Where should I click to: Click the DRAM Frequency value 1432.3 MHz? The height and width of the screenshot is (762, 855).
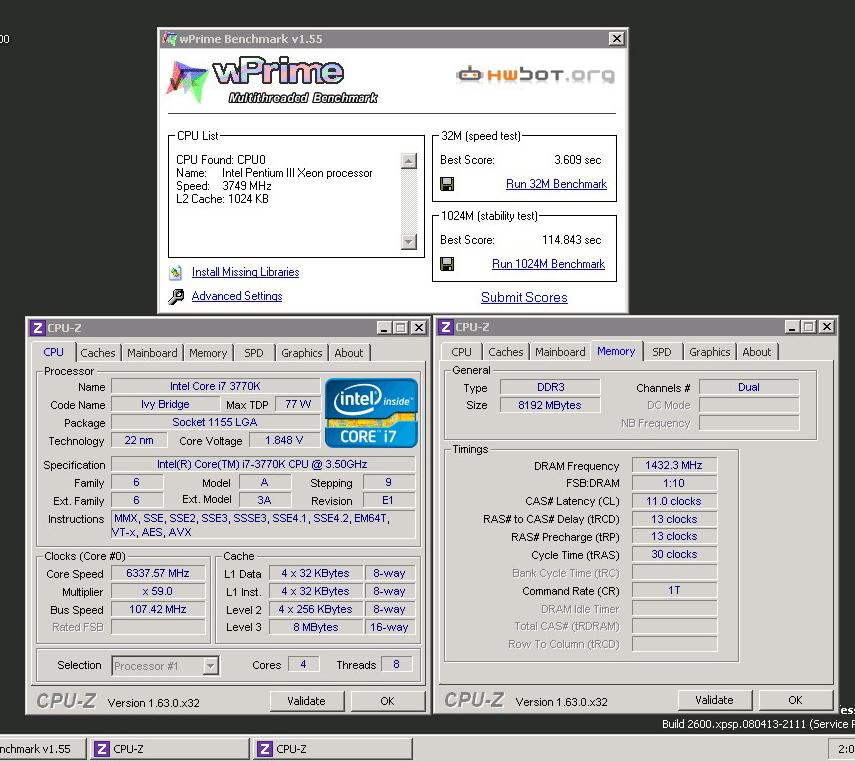coord(674,466)
